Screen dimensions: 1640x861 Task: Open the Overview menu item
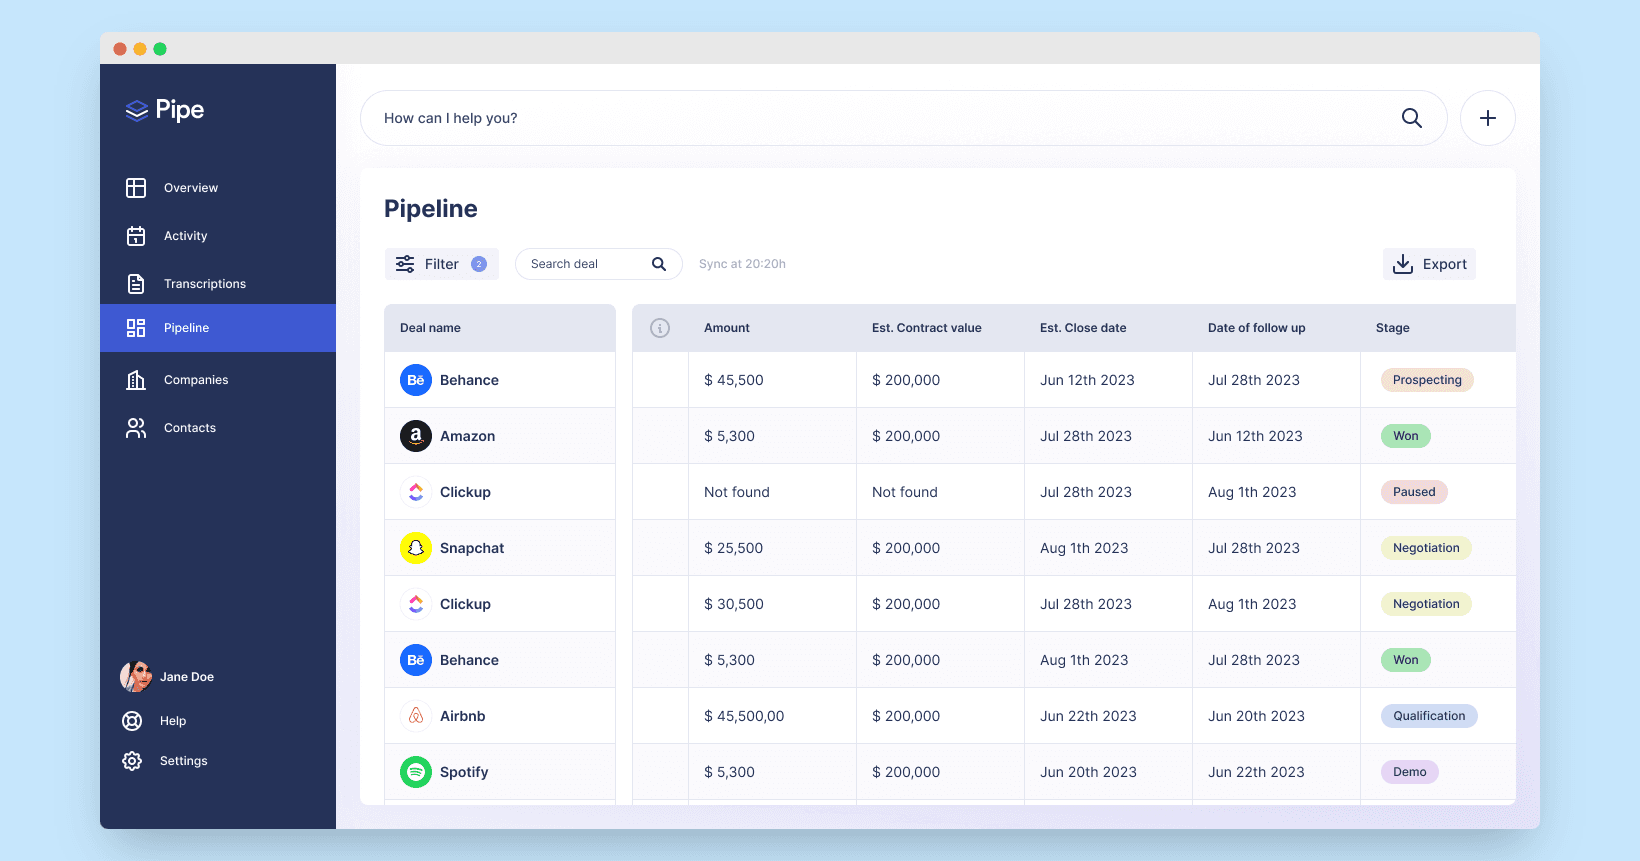218,188
